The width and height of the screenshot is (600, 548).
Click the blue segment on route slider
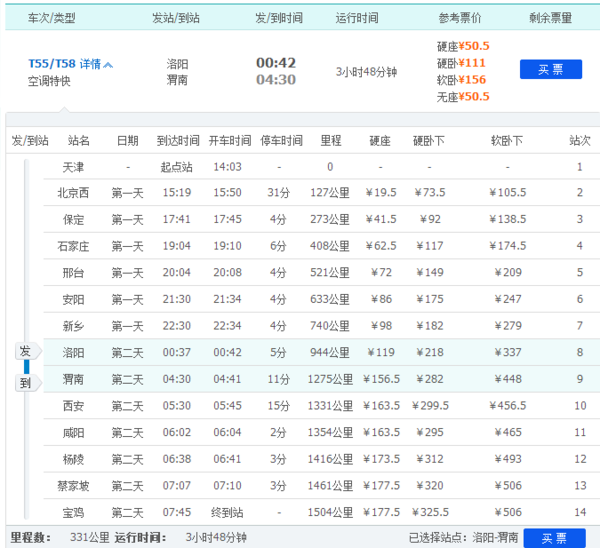tap(27, 367)
